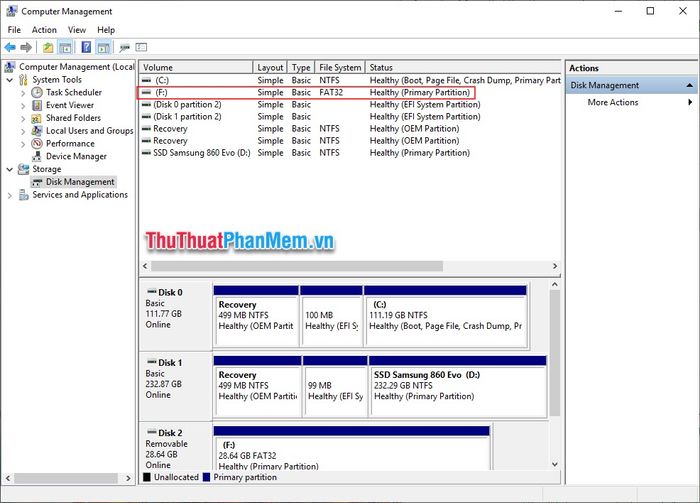Select the (Disk 1 partition 2) volume row
Image resolution: width=700 pixels, height=503 pixels.
350,116
